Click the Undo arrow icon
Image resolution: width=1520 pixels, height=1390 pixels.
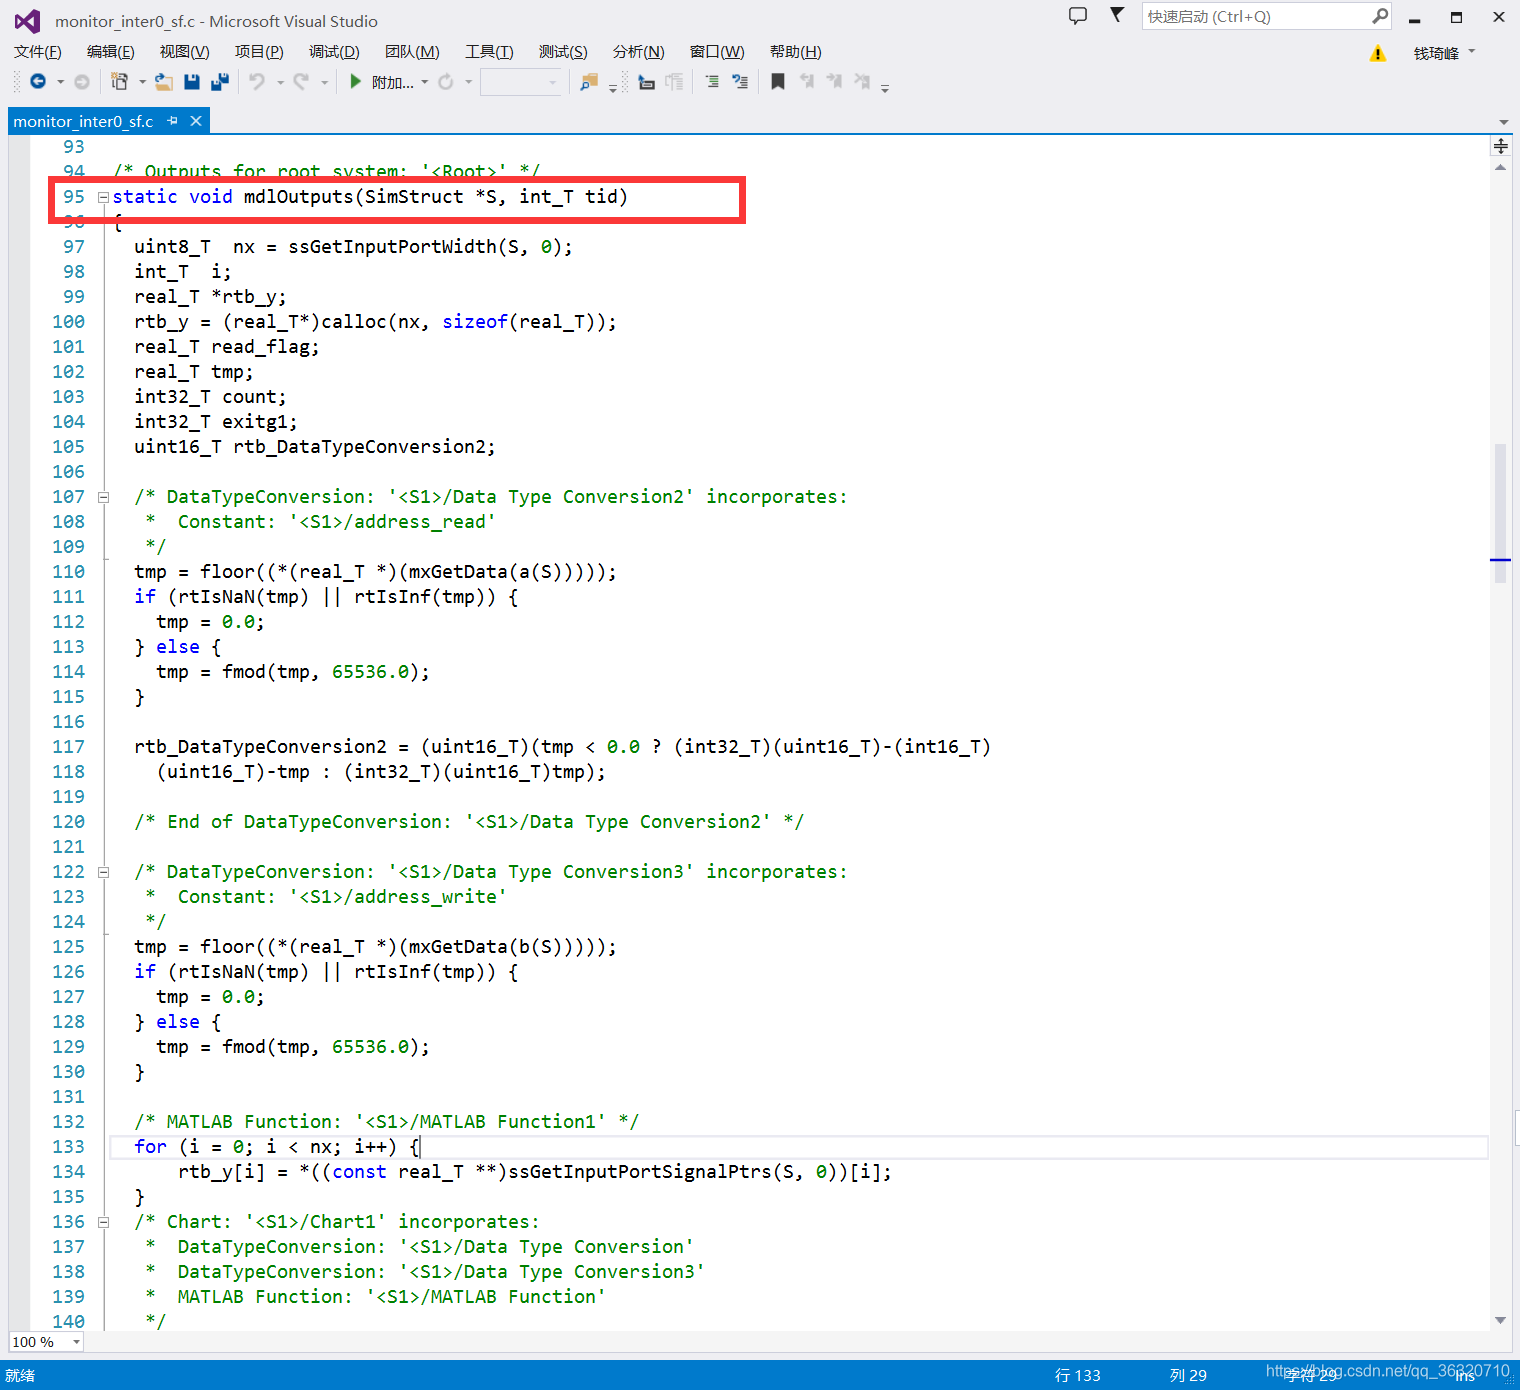click(258, 82)
